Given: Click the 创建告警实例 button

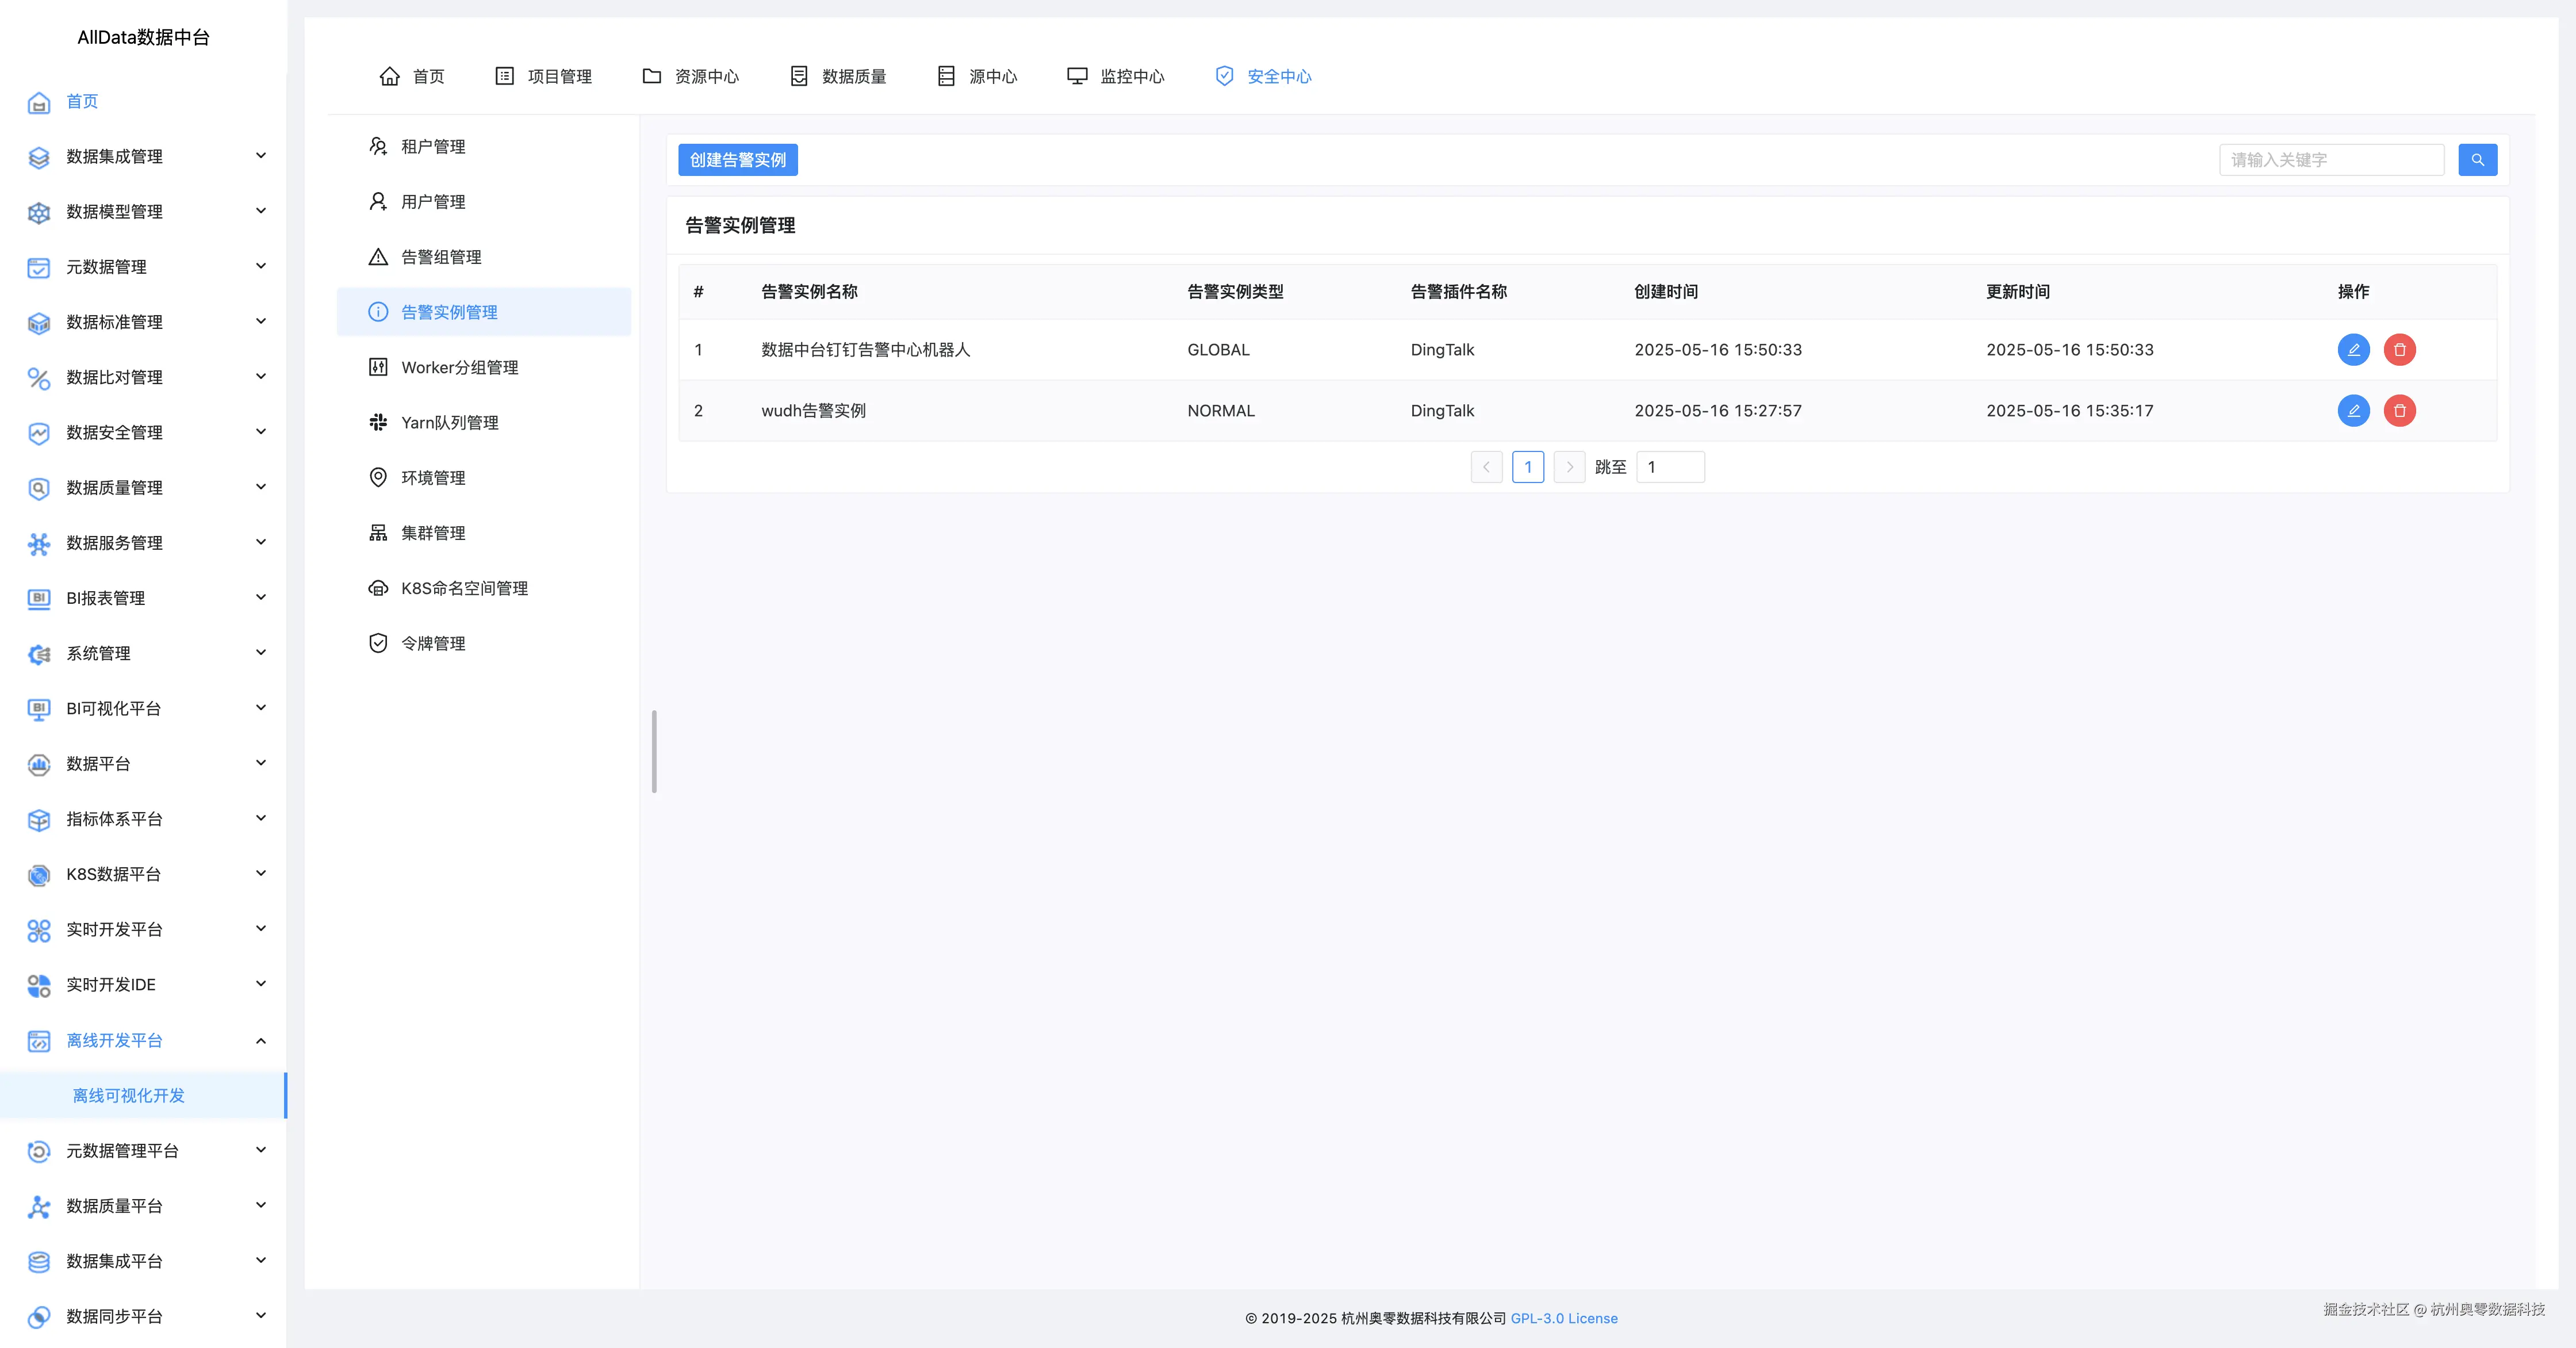Looking at the screenshot, I should tap(737, 159).
